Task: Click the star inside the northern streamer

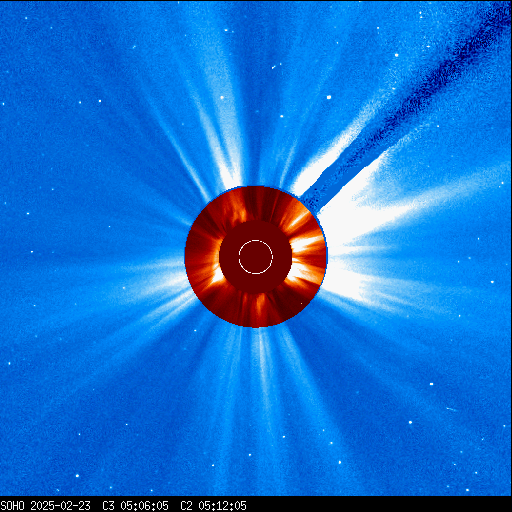Action: click(222, 97)
